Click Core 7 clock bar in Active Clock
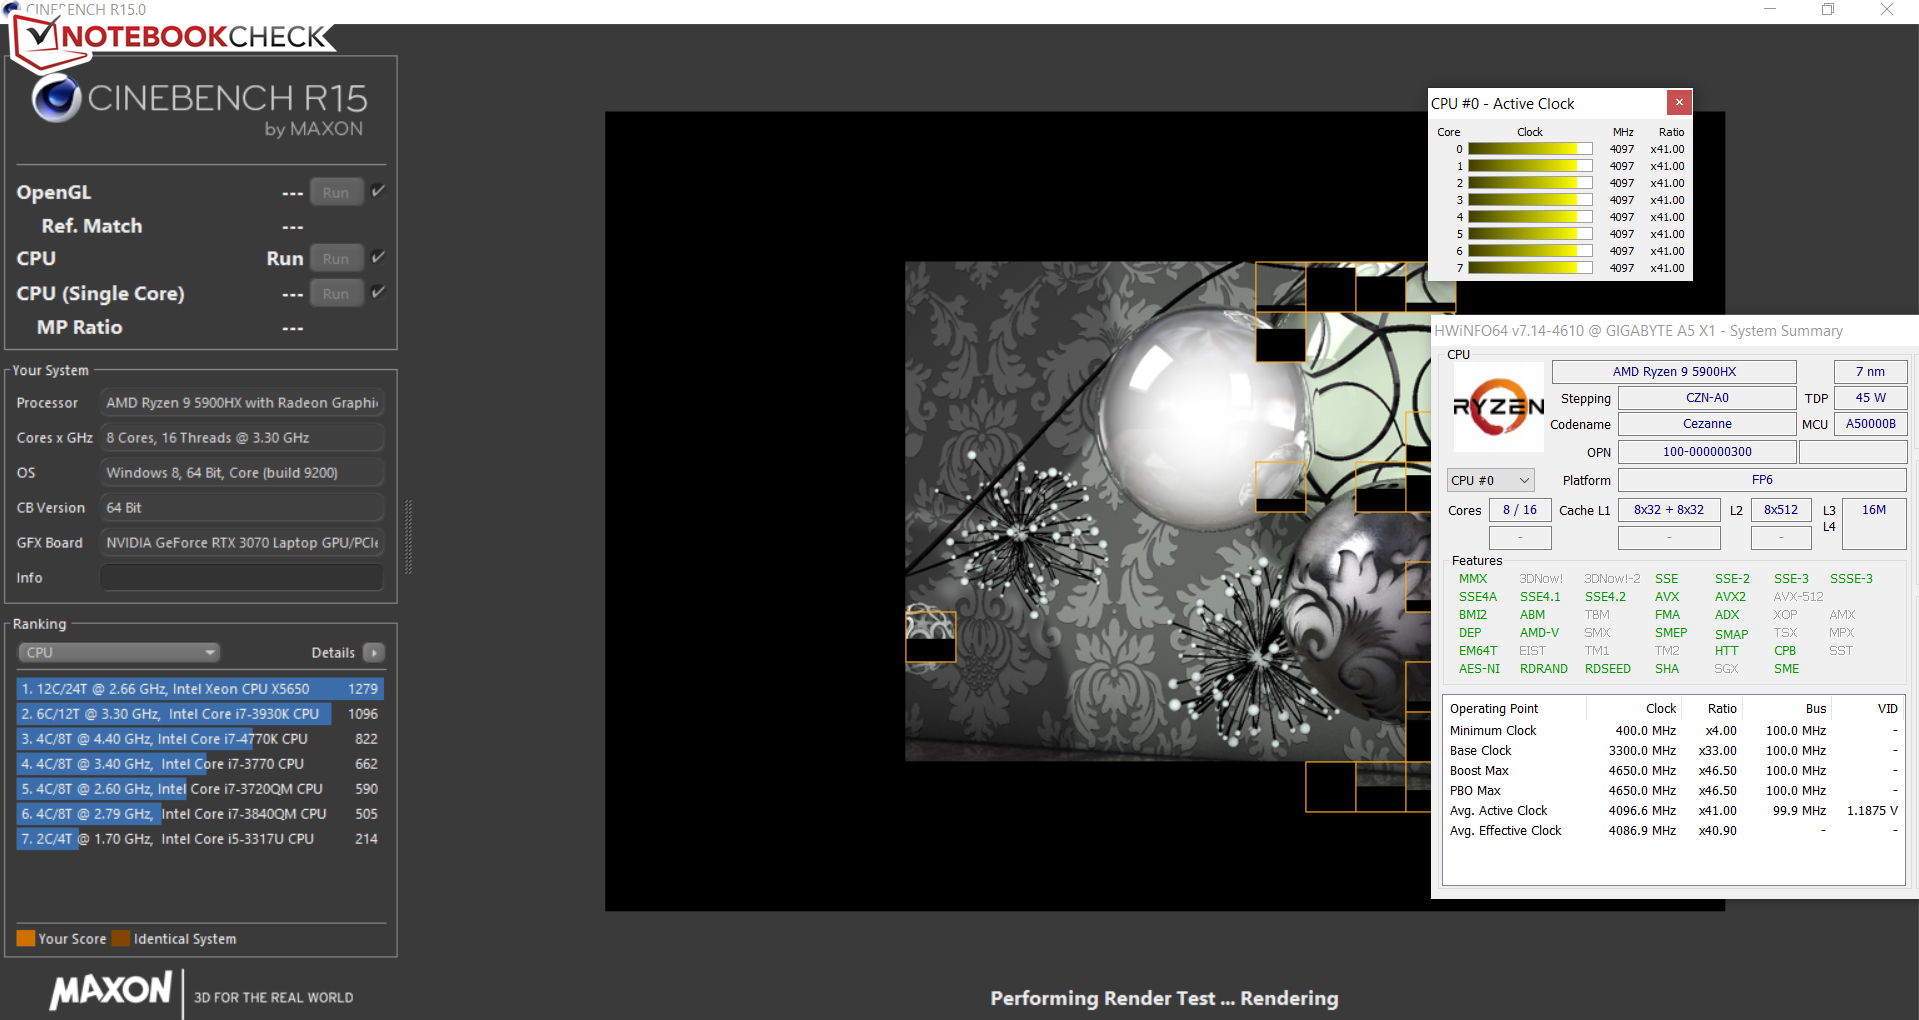The height and width of the screenshot is (1020, 1919). coord(1530,268)
